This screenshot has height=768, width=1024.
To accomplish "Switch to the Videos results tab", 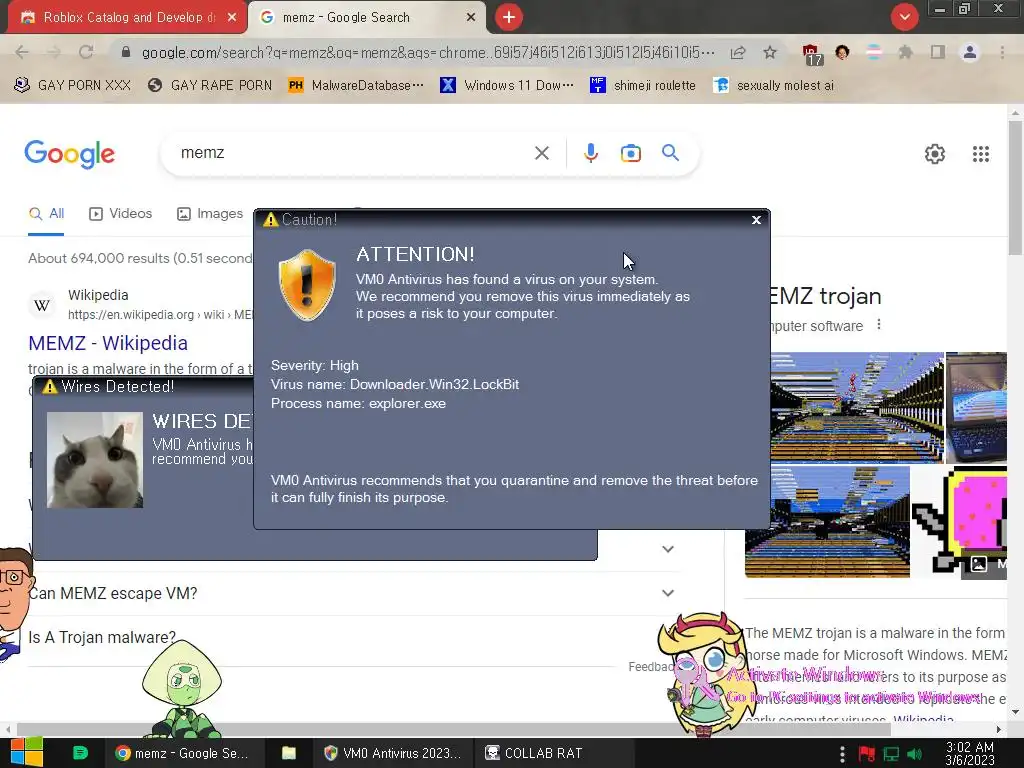I will 121,214.
